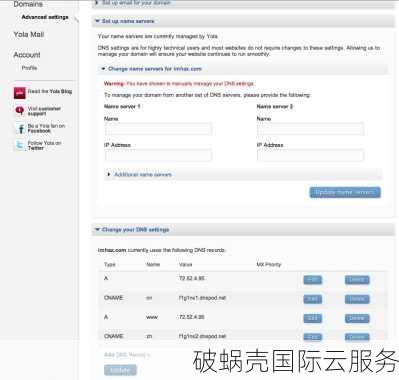Edit the A record with blank name
This screenshot has width=399, height=380.
click(x=313, y=280)
